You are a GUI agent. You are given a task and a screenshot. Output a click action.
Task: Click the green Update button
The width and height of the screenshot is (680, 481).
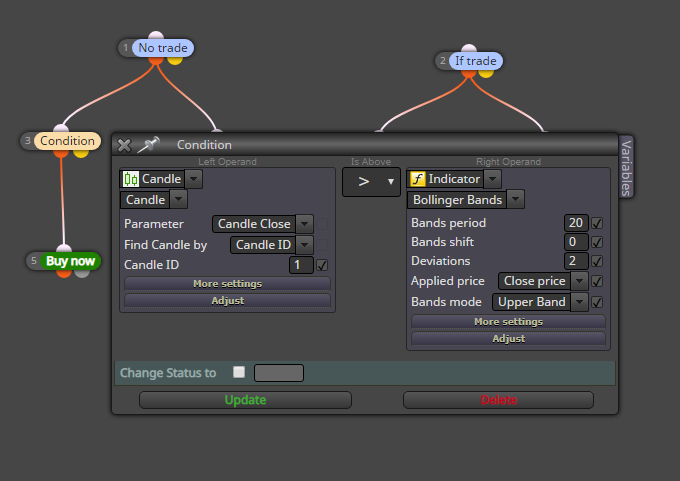coord(245,400)
